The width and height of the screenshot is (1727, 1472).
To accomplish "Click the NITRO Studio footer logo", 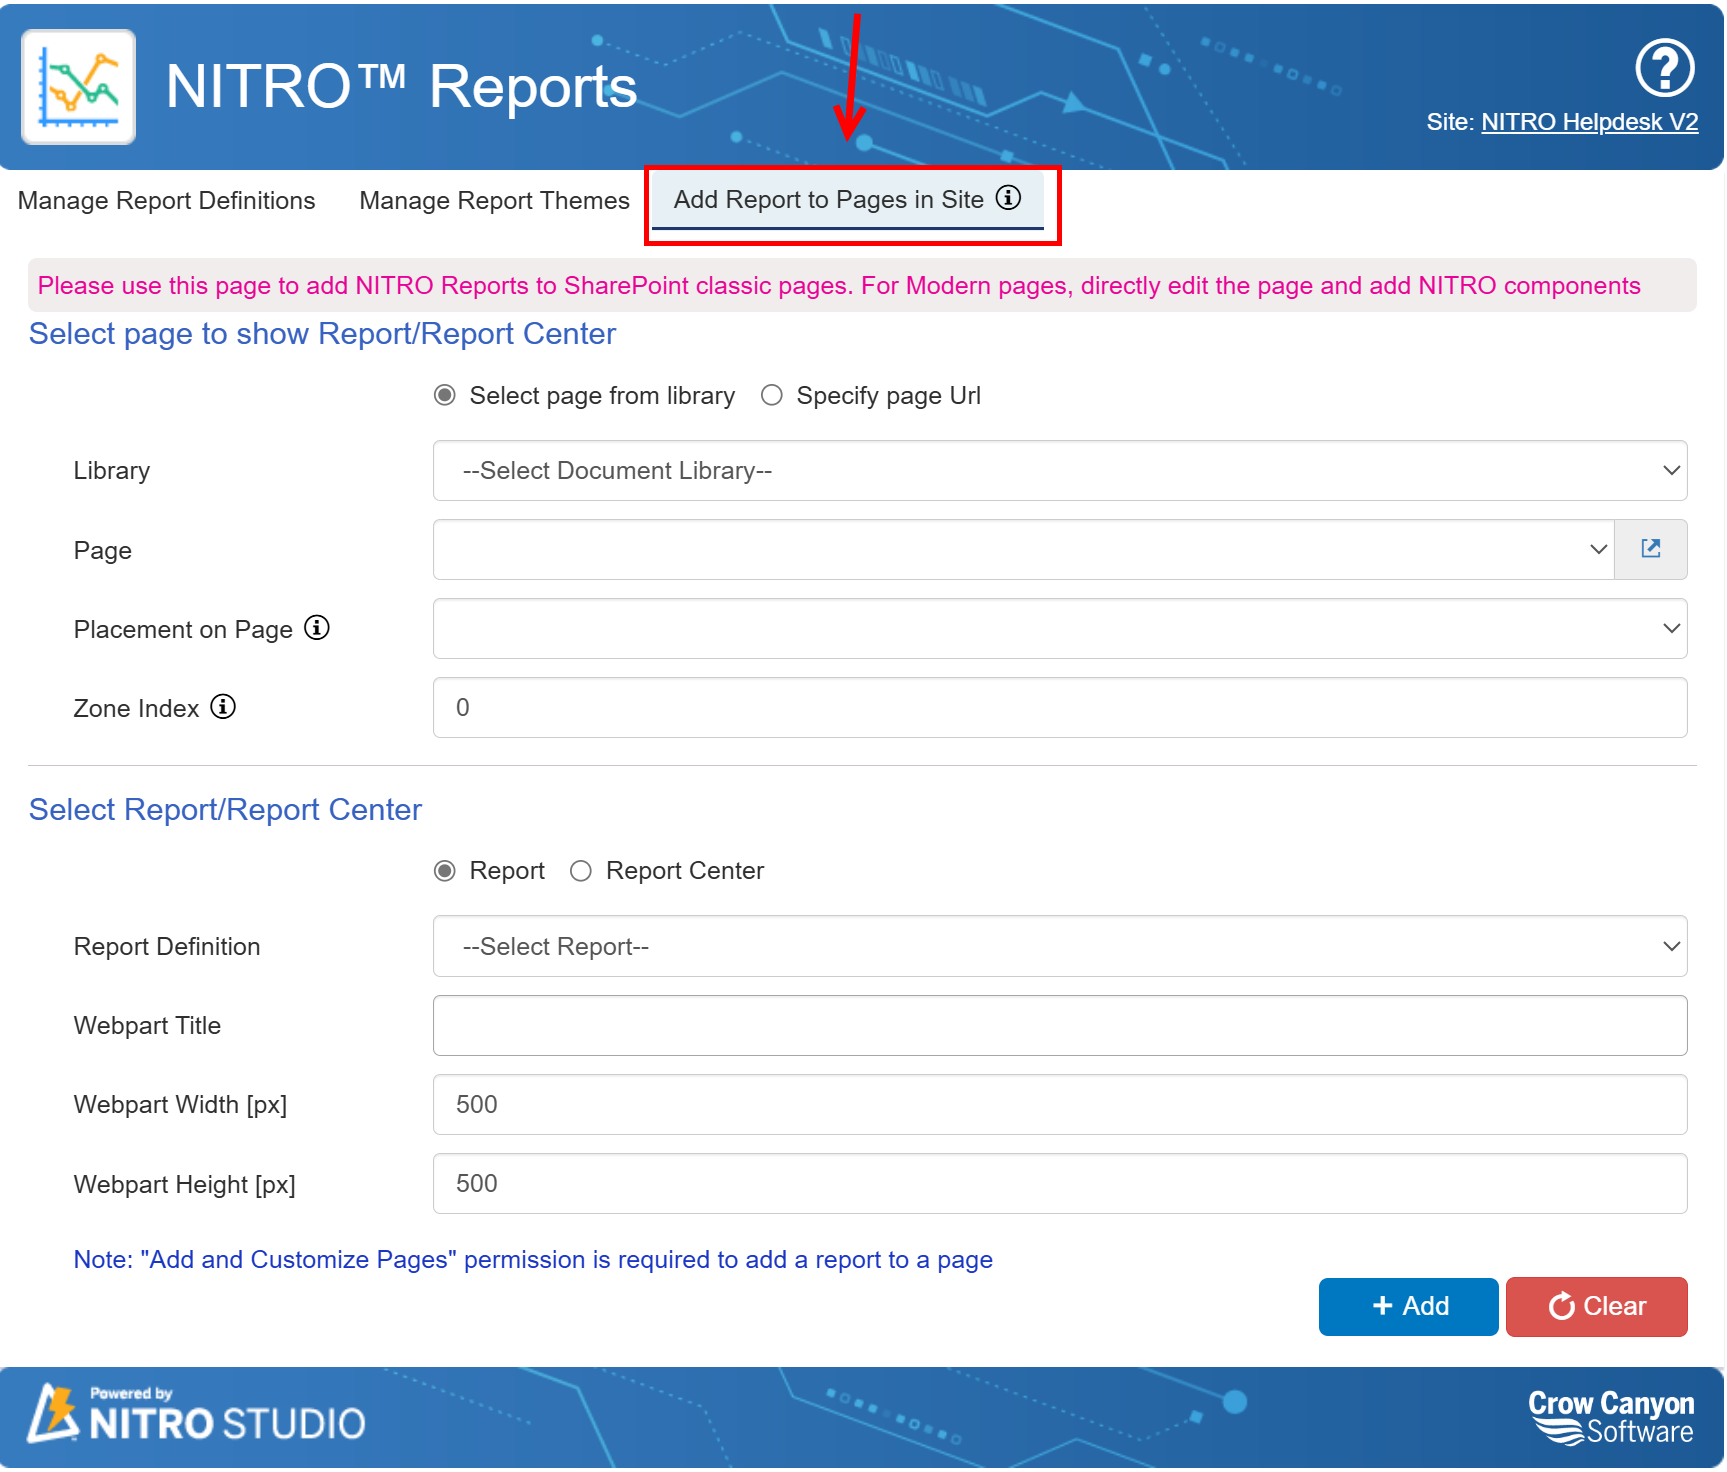I will (196, 1414).
